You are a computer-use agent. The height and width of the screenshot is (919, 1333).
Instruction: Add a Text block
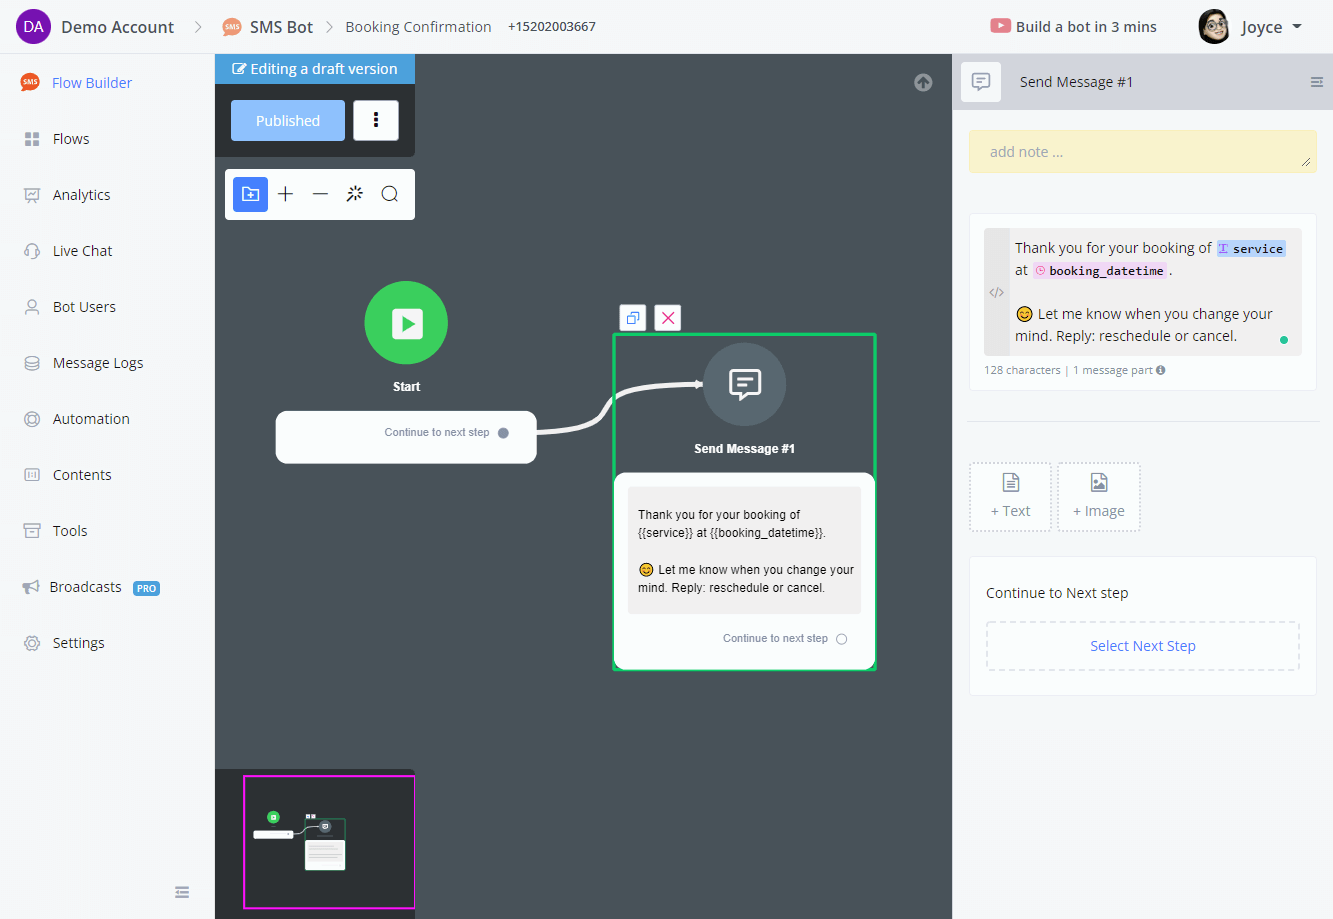coord(1010,497)
